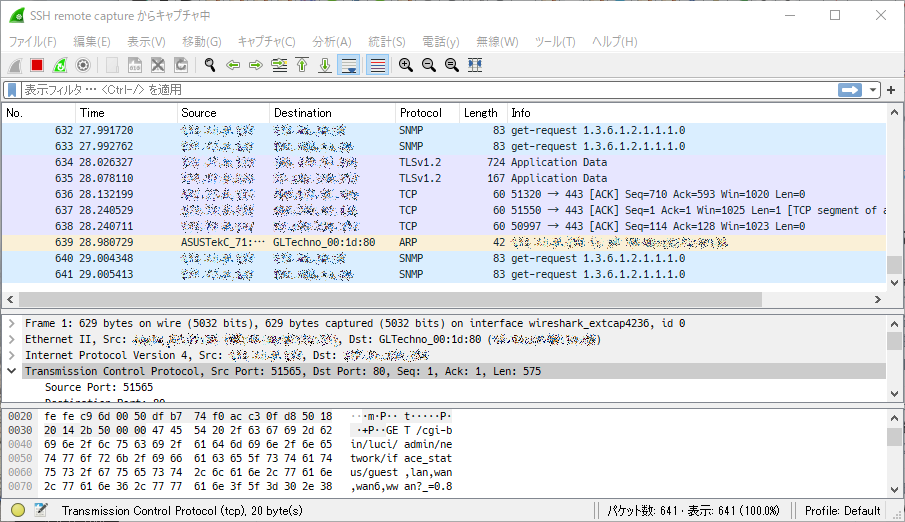Apply display filter with arrow button
The image size is (905, 522).
point(850,90)
